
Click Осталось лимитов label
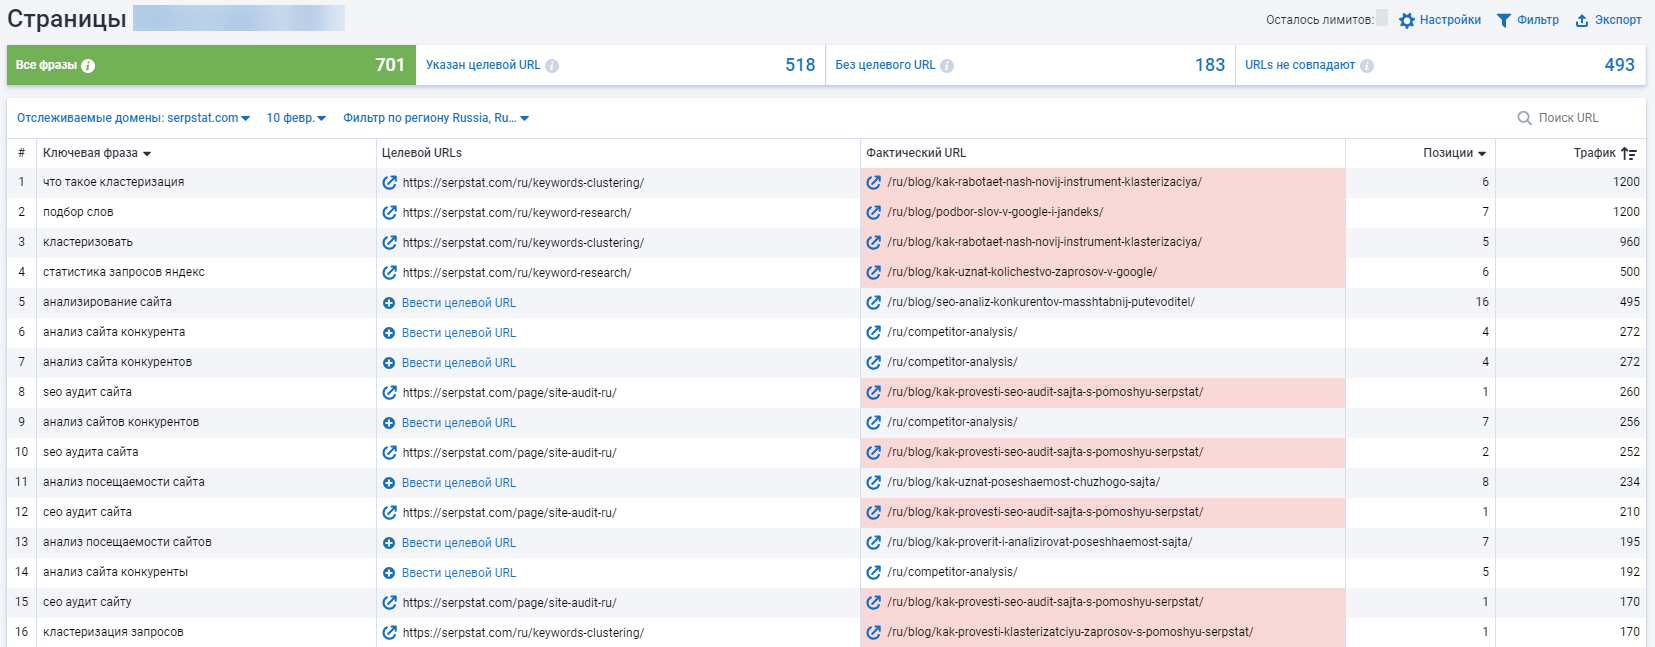click(x=1320, y=20)
